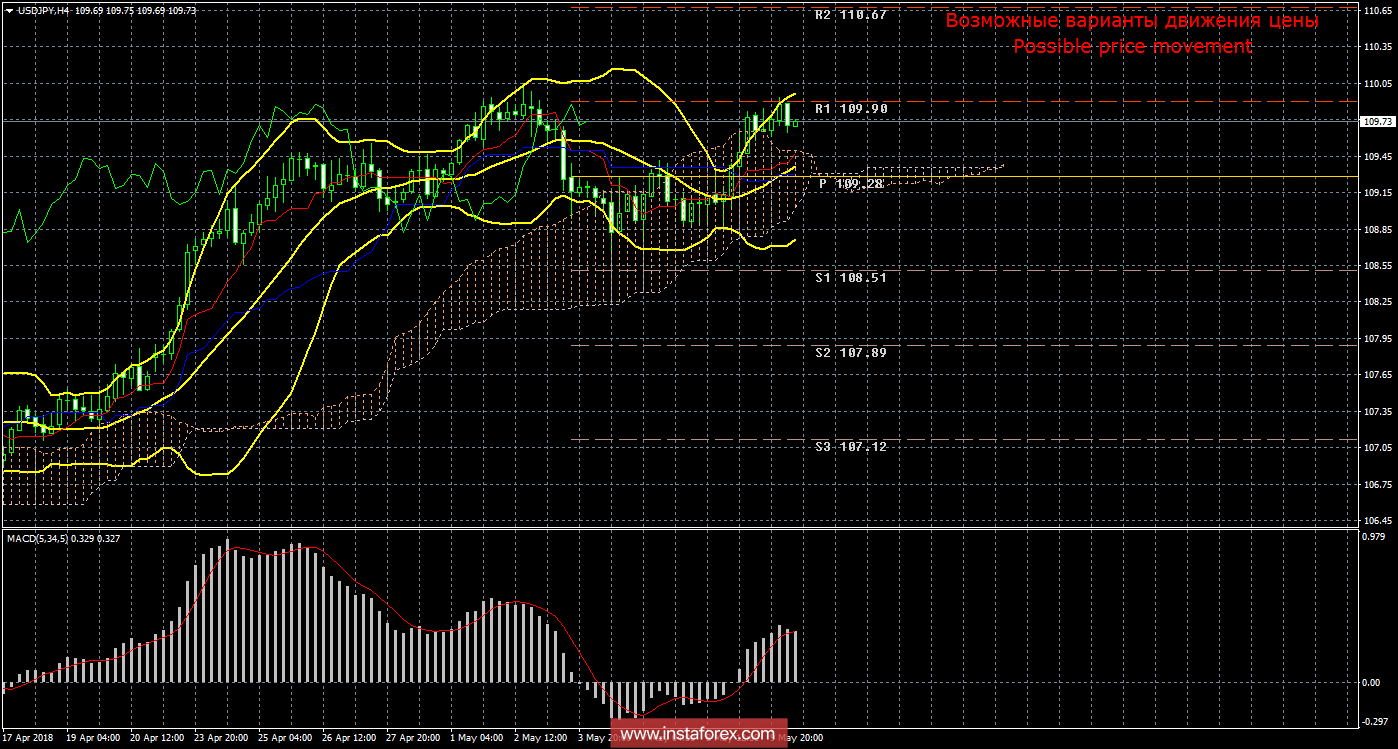This screenshot has height=749, width=1398.
Task: Click the 1 May 04:00 time label
Action: click(x=476, y=737)
